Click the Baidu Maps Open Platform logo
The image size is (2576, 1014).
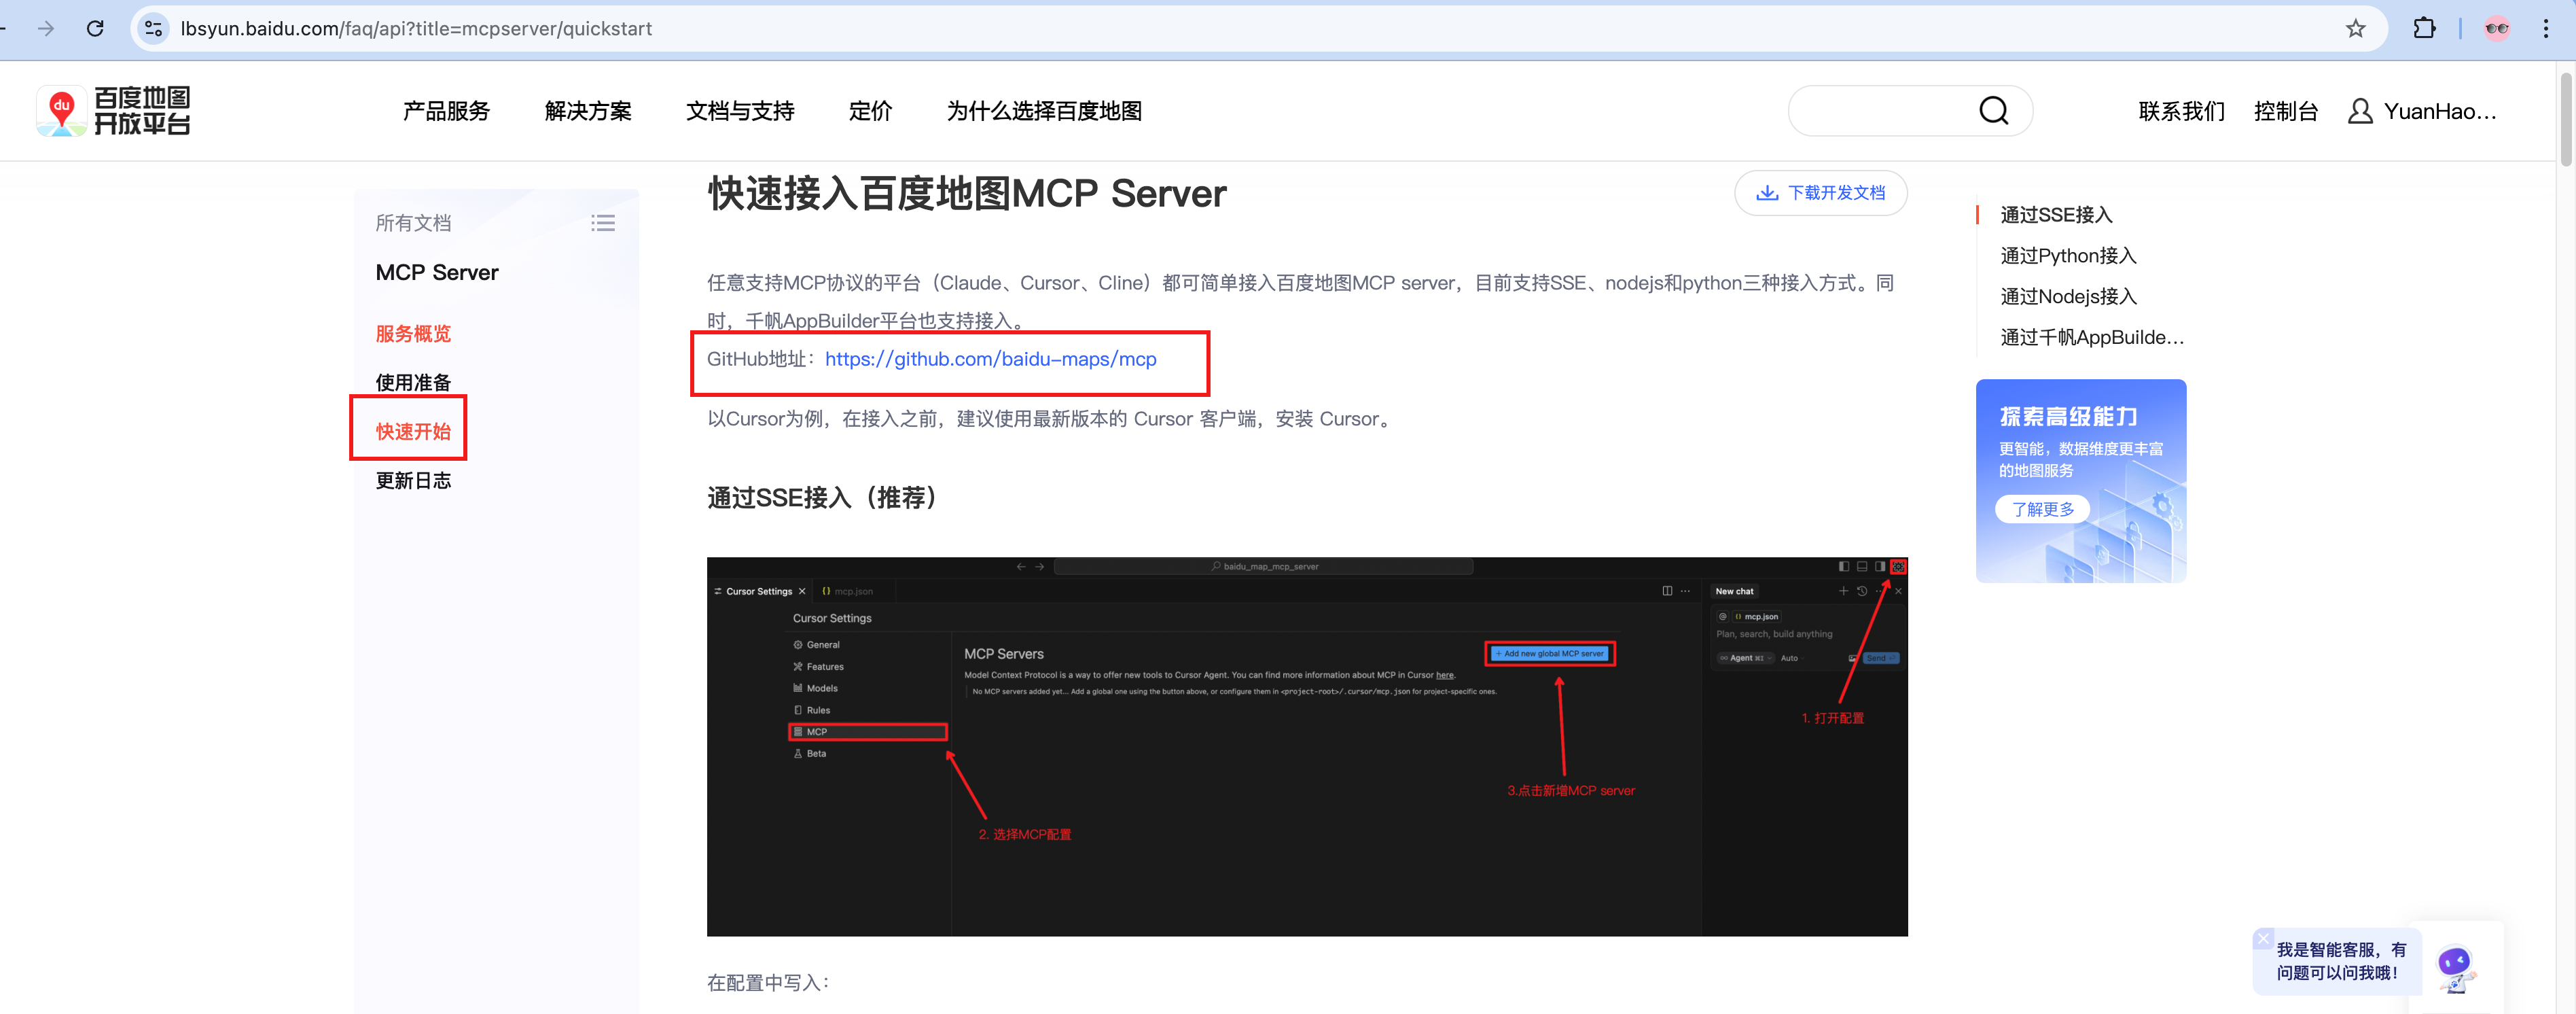(x=113, y=110)
